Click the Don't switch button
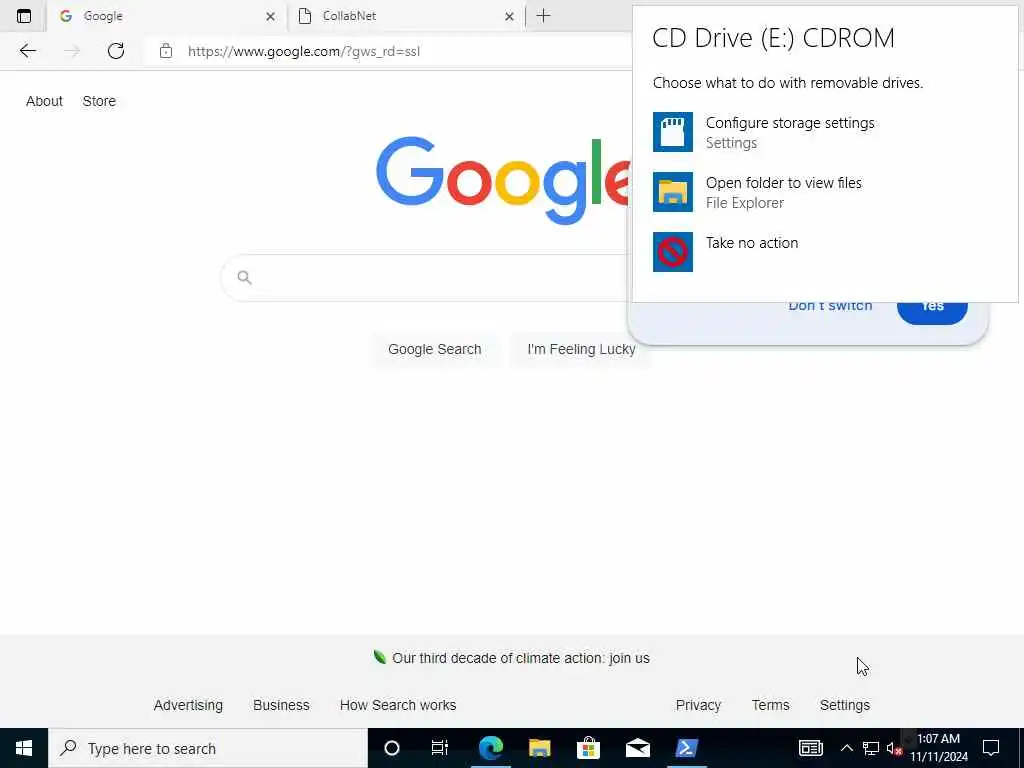The image size is (1024, 768). [830, 306]
